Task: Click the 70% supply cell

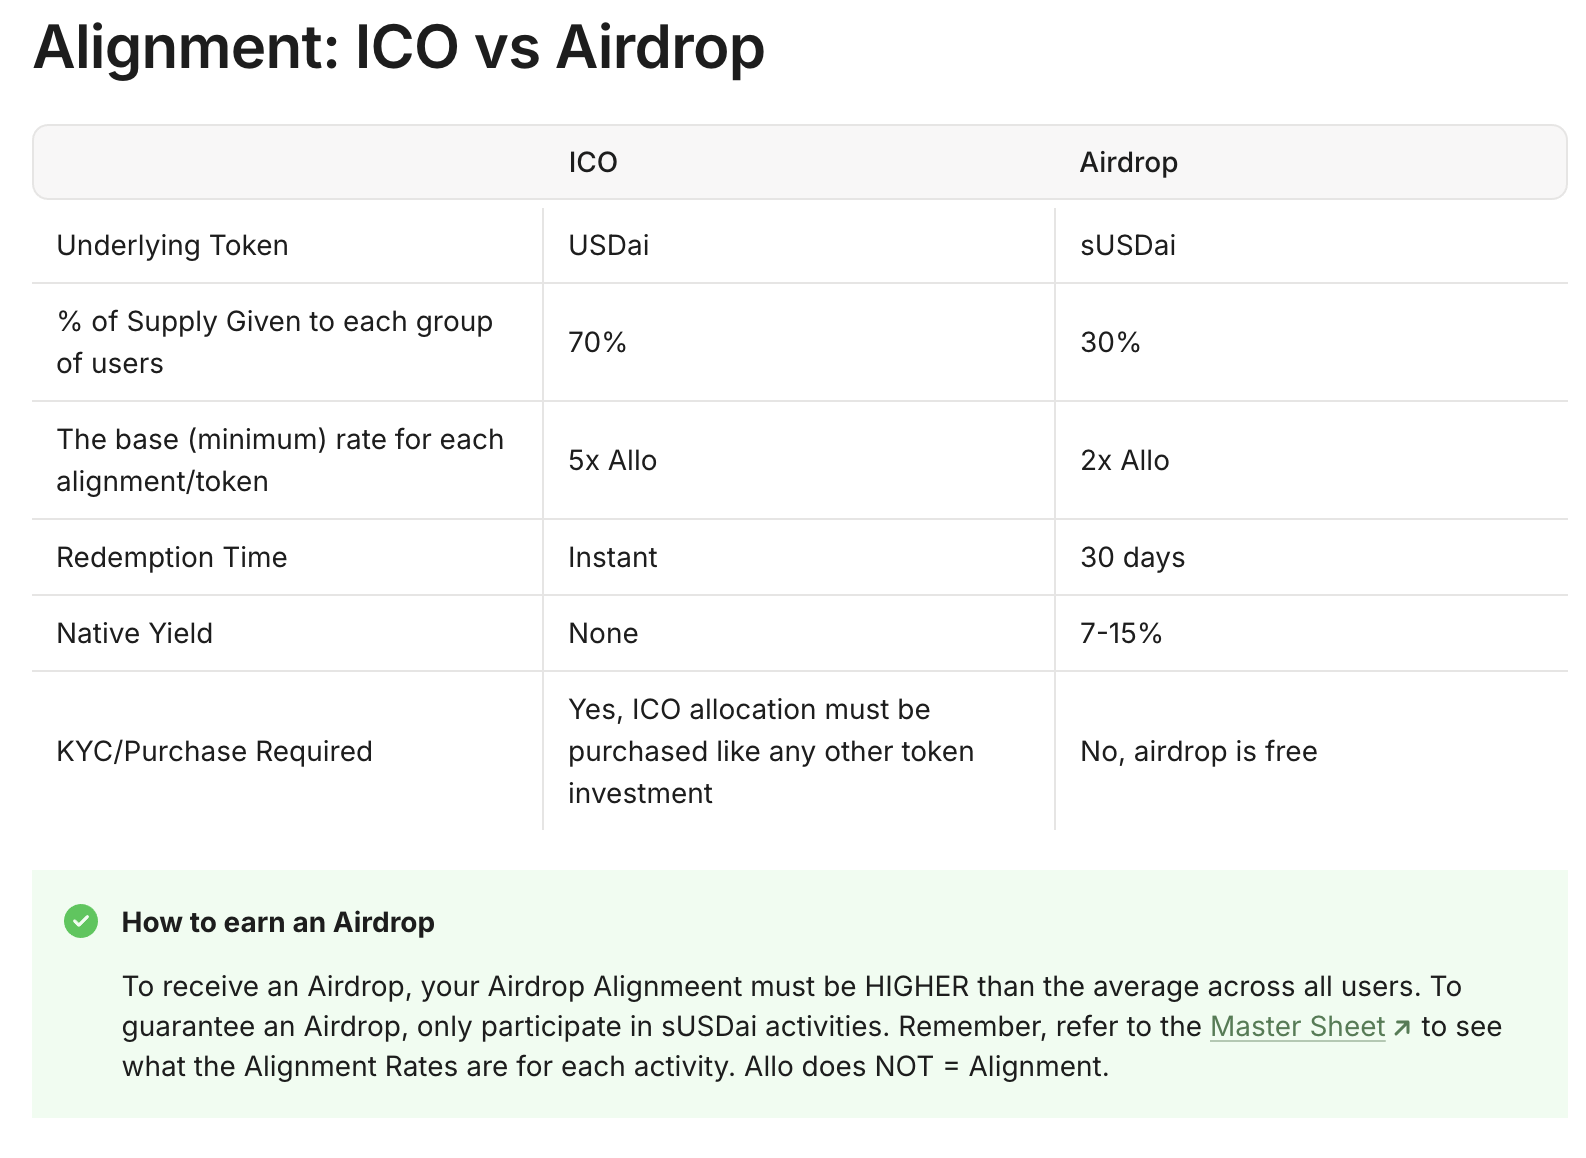Action: [597, 342]
